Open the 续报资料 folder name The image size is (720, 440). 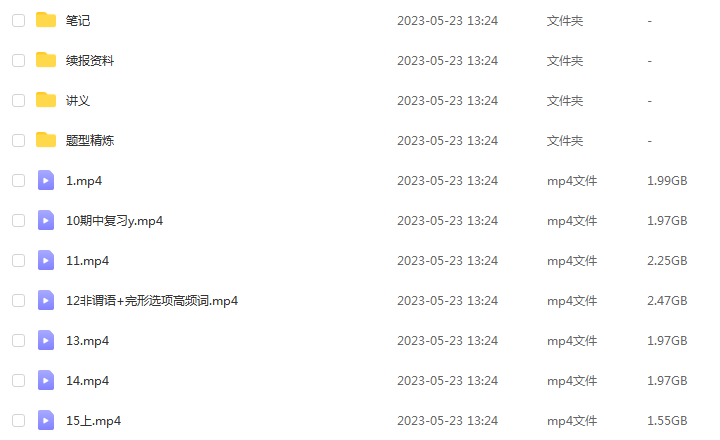click(90, 61)
